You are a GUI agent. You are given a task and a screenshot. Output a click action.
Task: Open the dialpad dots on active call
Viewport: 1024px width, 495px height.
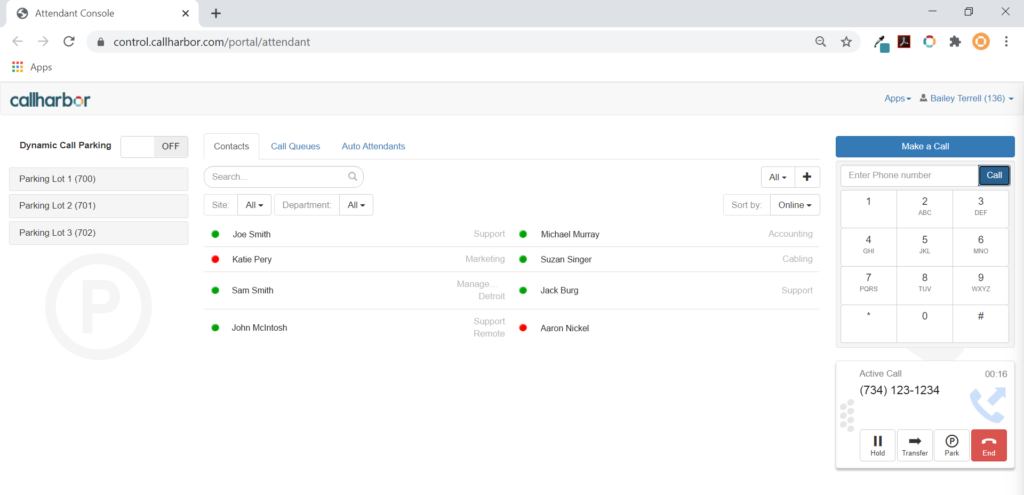pyautogui.click(x=847, y=415)
